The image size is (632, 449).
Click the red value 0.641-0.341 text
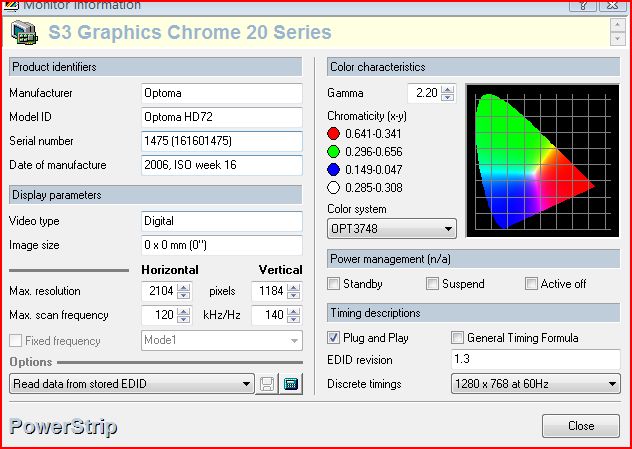(x=373, y=134)
